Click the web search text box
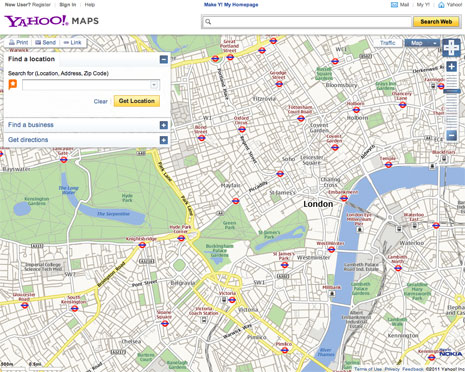Screen dimensions: 465x372 pos(307,22)
